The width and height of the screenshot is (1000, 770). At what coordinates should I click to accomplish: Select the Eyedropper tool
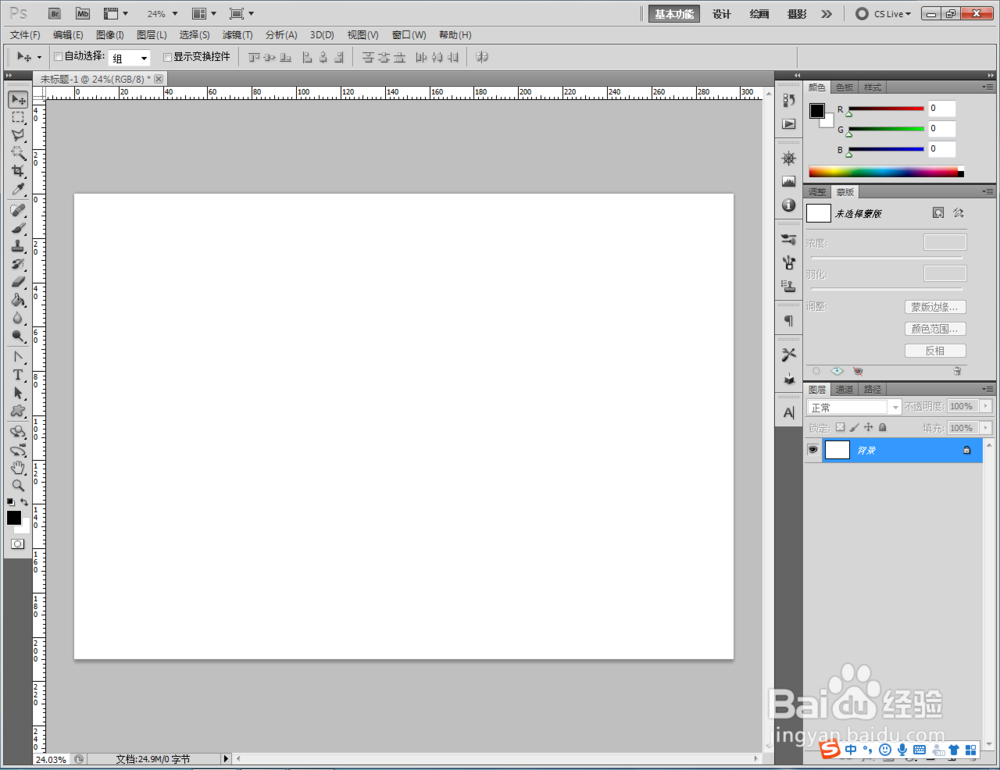click(18, 189)
